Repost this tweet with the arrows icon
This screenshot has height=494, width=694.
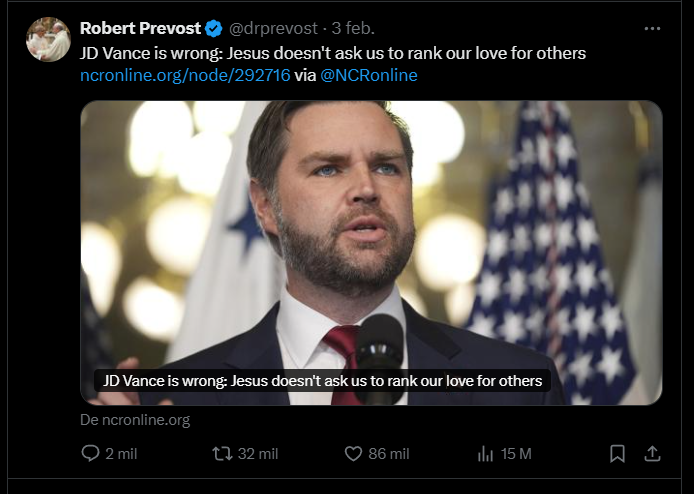[x=222, y=453]
